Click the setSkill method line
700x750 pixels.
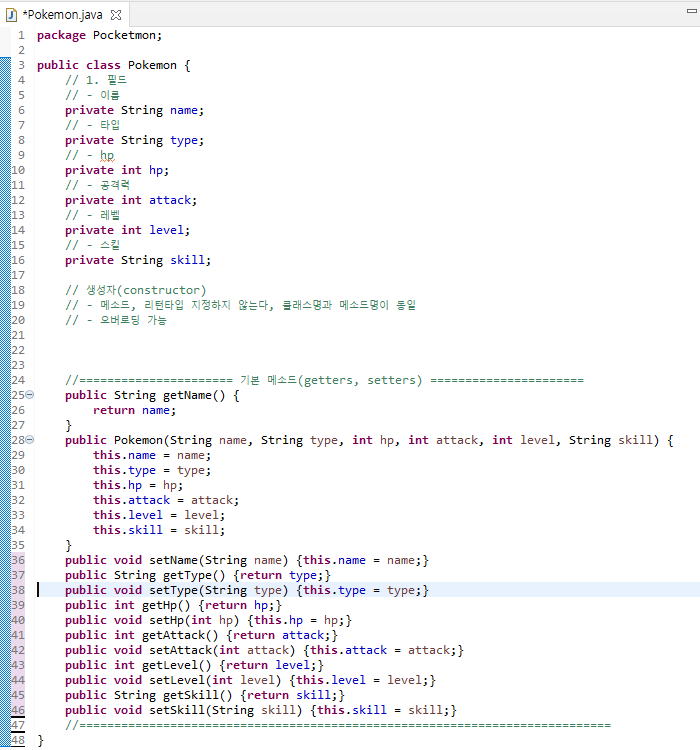tap(261, 710)
